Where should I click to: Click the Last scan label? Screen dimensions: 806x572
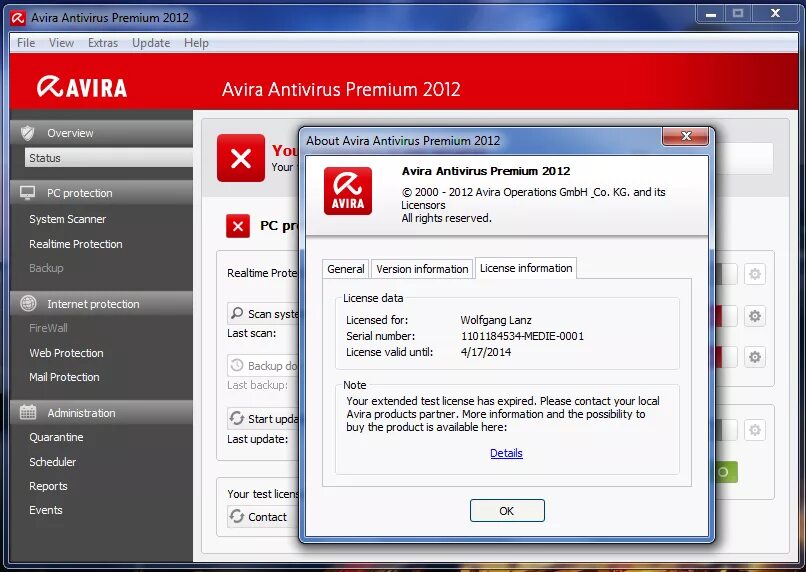tap(251, 333)
